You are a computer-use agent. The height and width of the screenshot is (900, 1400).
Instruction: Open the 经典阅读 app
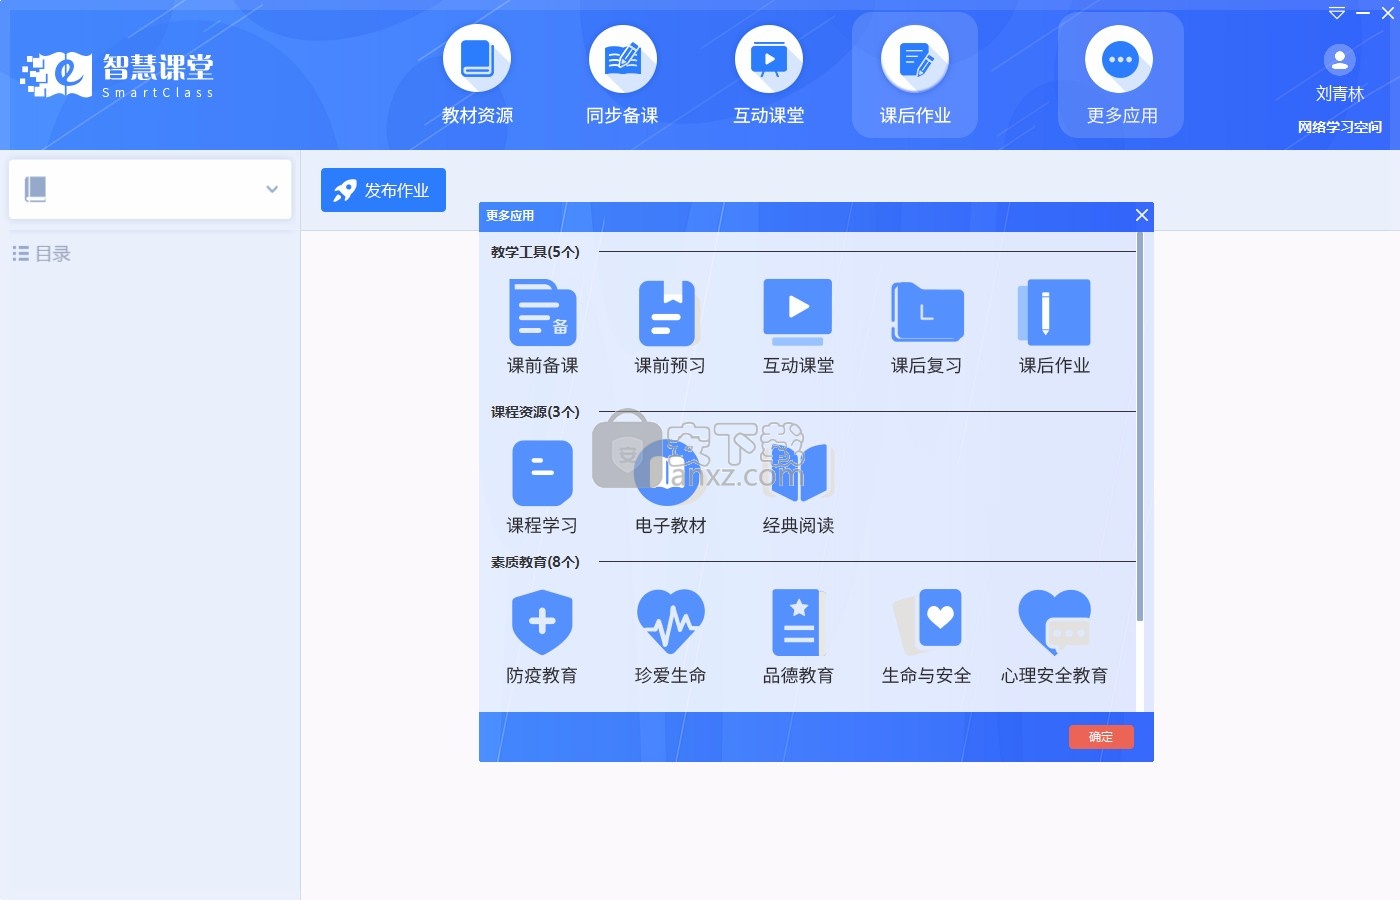click(x=798, y=487)
